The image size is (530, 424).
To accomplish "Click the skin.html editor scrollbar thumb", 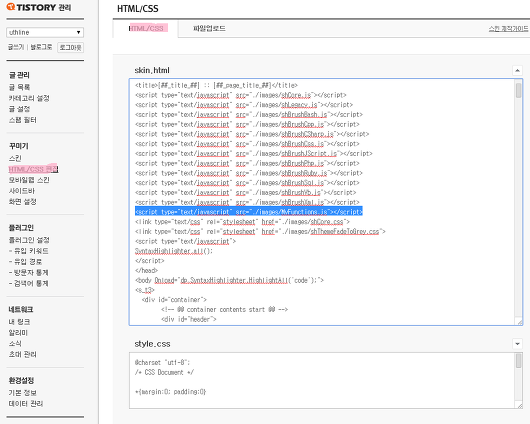I will (519, 90).
